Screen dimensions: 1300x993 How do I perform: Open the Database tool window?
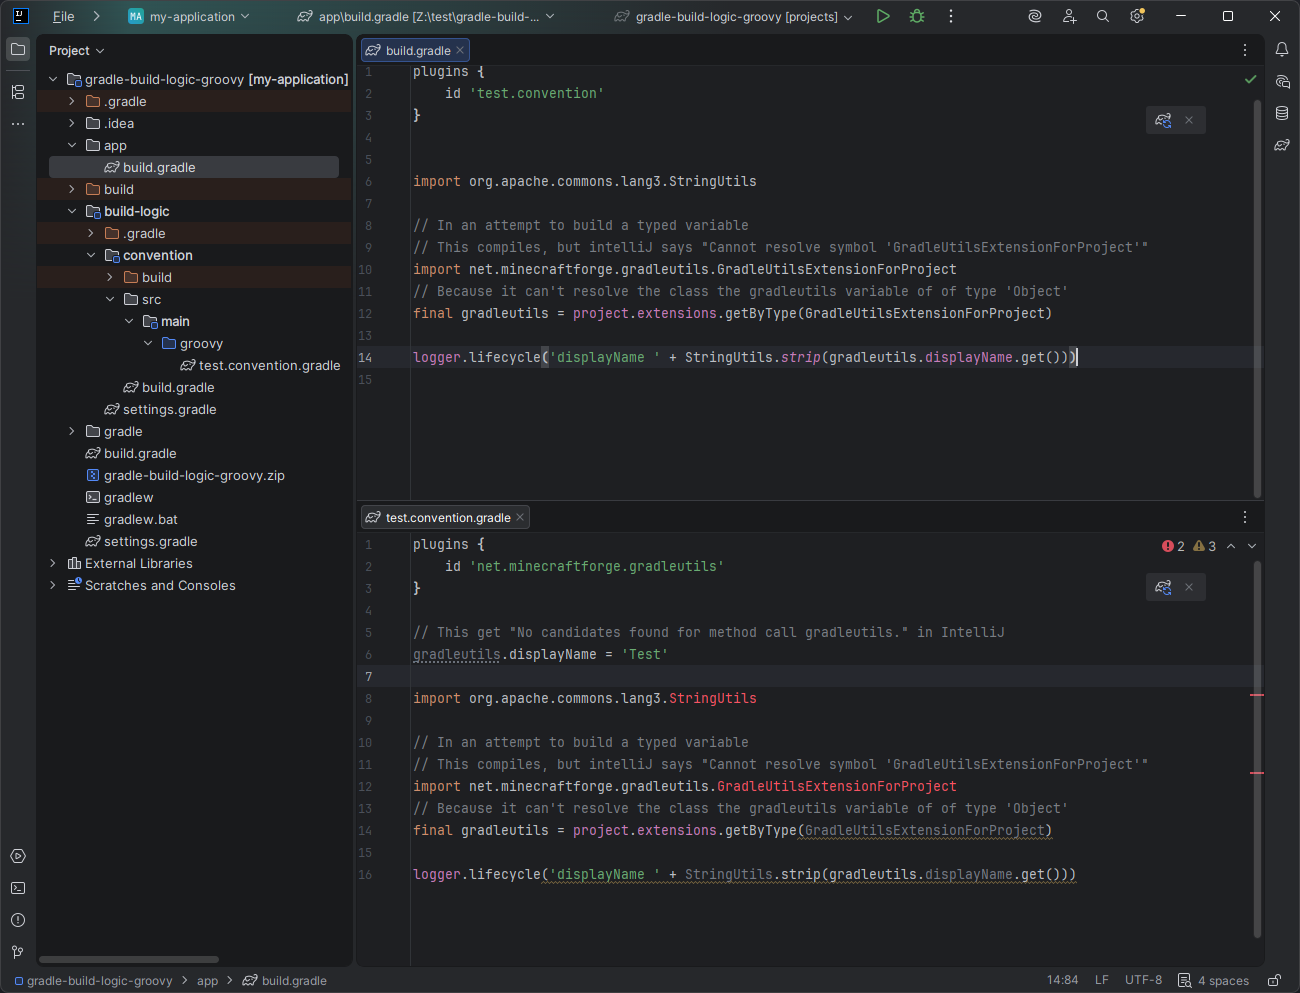[1282, 113]
